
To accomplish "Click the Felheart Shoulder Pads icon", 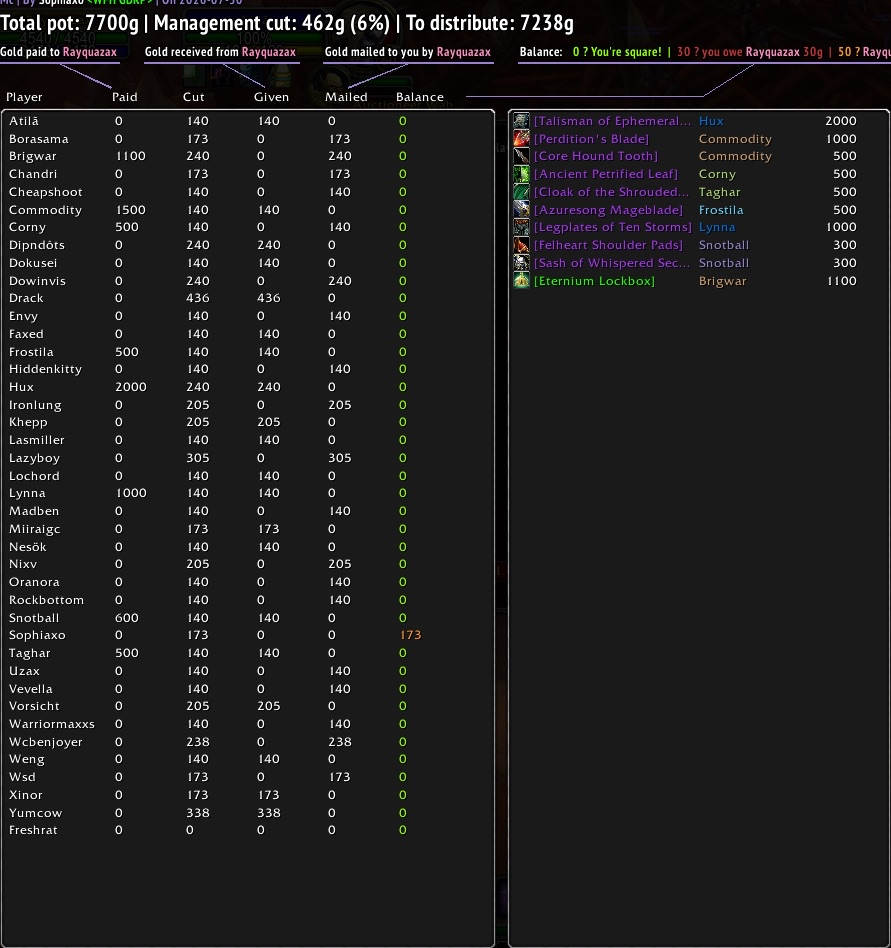I will [x=521, y=245].
